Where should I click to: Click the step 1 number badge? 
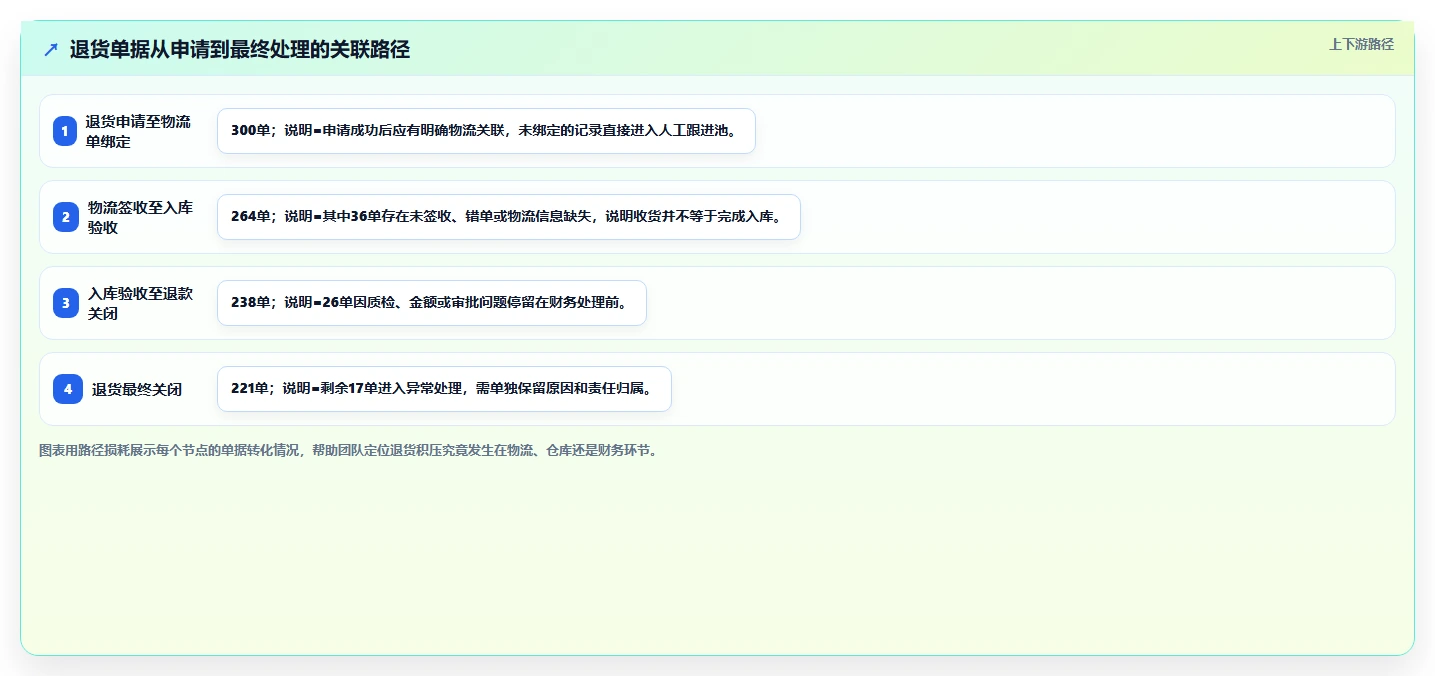click(x=65, y=131)
